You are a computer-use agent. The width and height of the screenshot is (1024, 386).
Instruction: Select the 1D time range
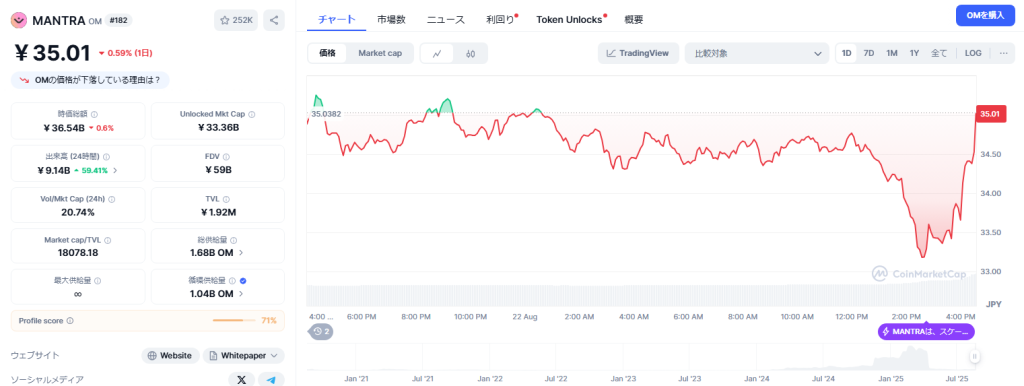click(x=846, y=54)
